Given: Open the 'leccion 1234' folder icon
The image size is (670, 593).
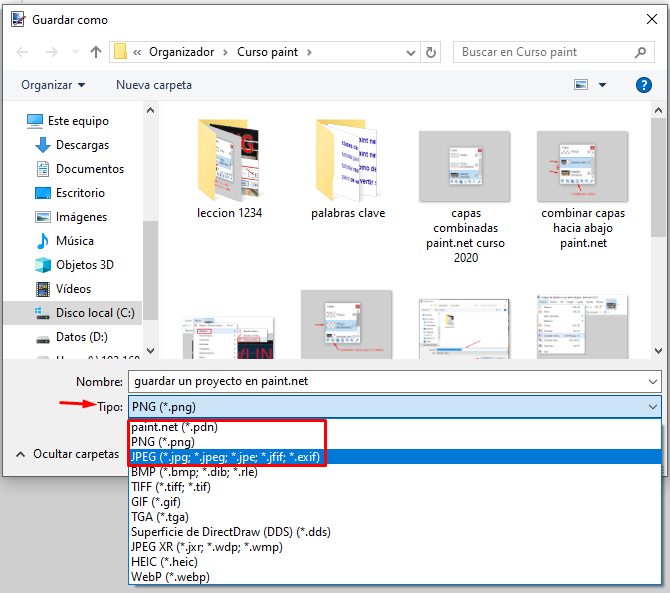Looking at the screenshot, I should (230, 162).
